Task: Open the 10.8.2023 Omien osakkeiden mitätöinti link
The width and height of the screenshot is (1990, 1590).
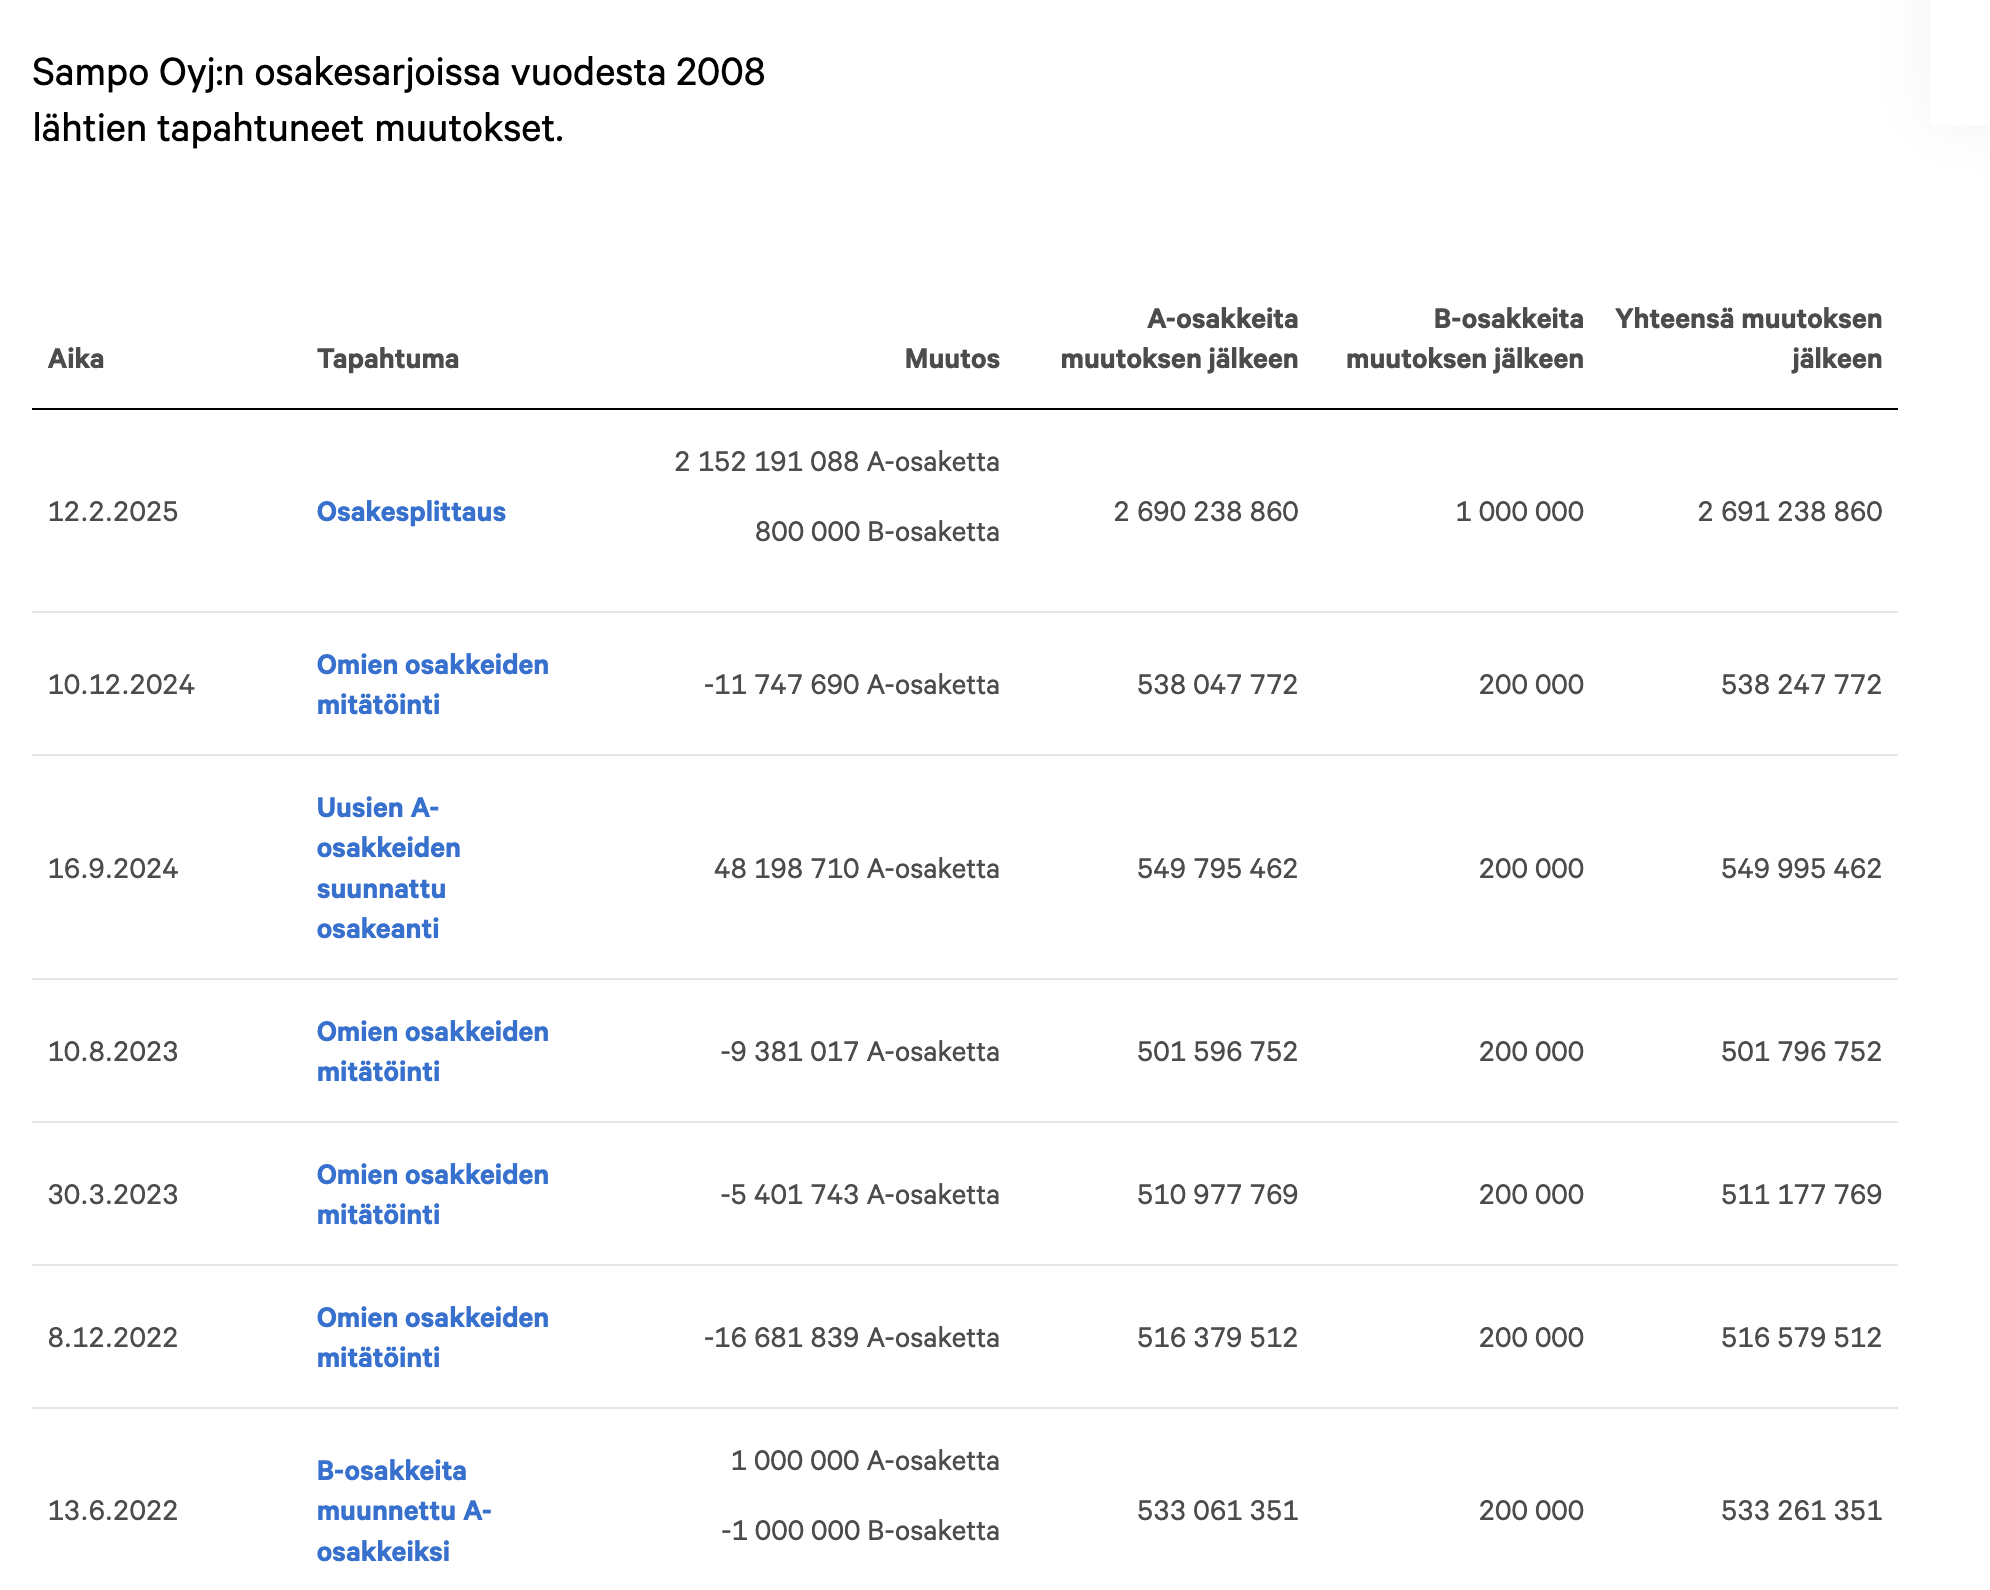Action: [x=432, y=1051]
